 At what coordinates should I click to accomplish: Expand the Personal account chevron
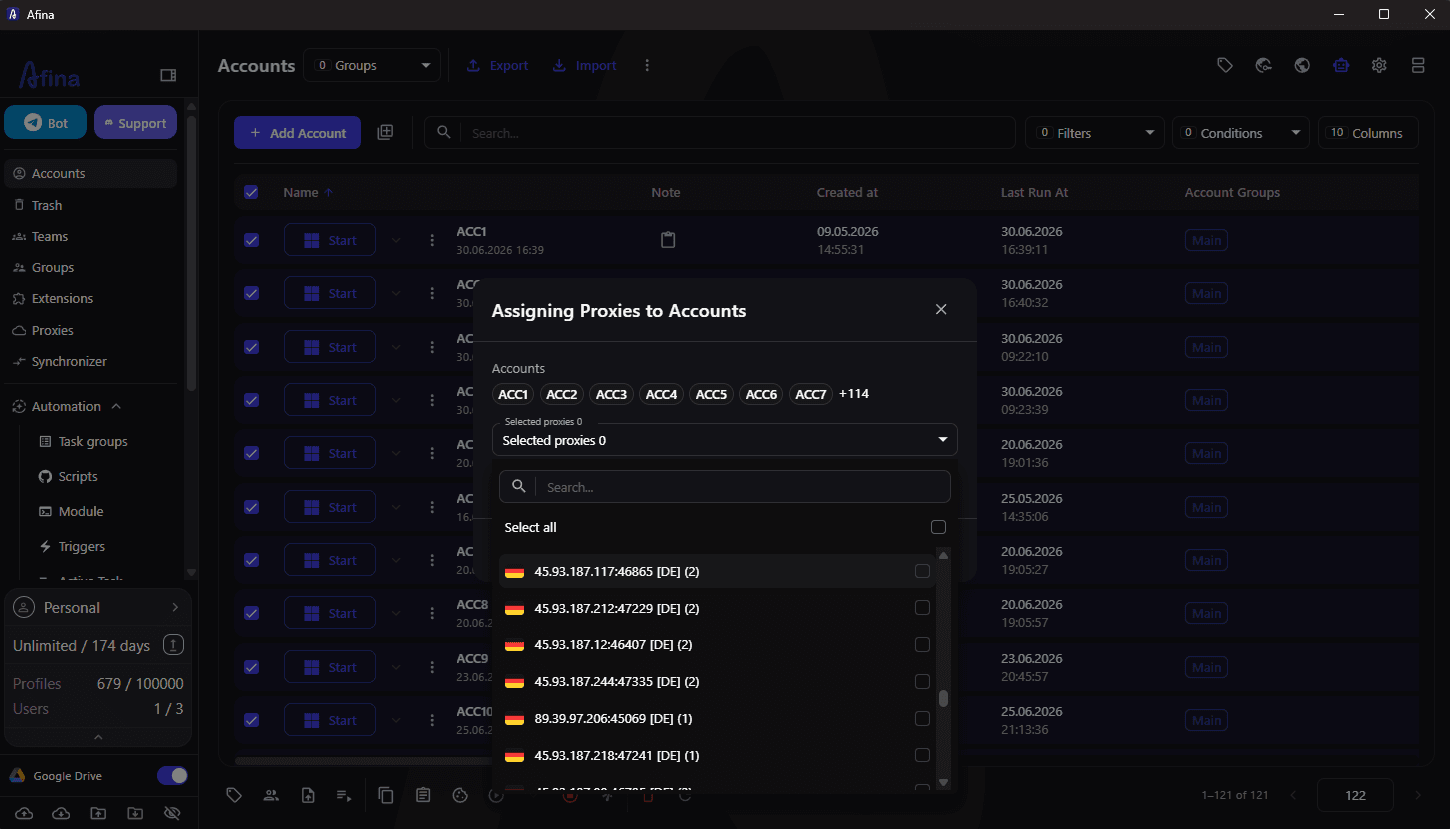(175, 607)
